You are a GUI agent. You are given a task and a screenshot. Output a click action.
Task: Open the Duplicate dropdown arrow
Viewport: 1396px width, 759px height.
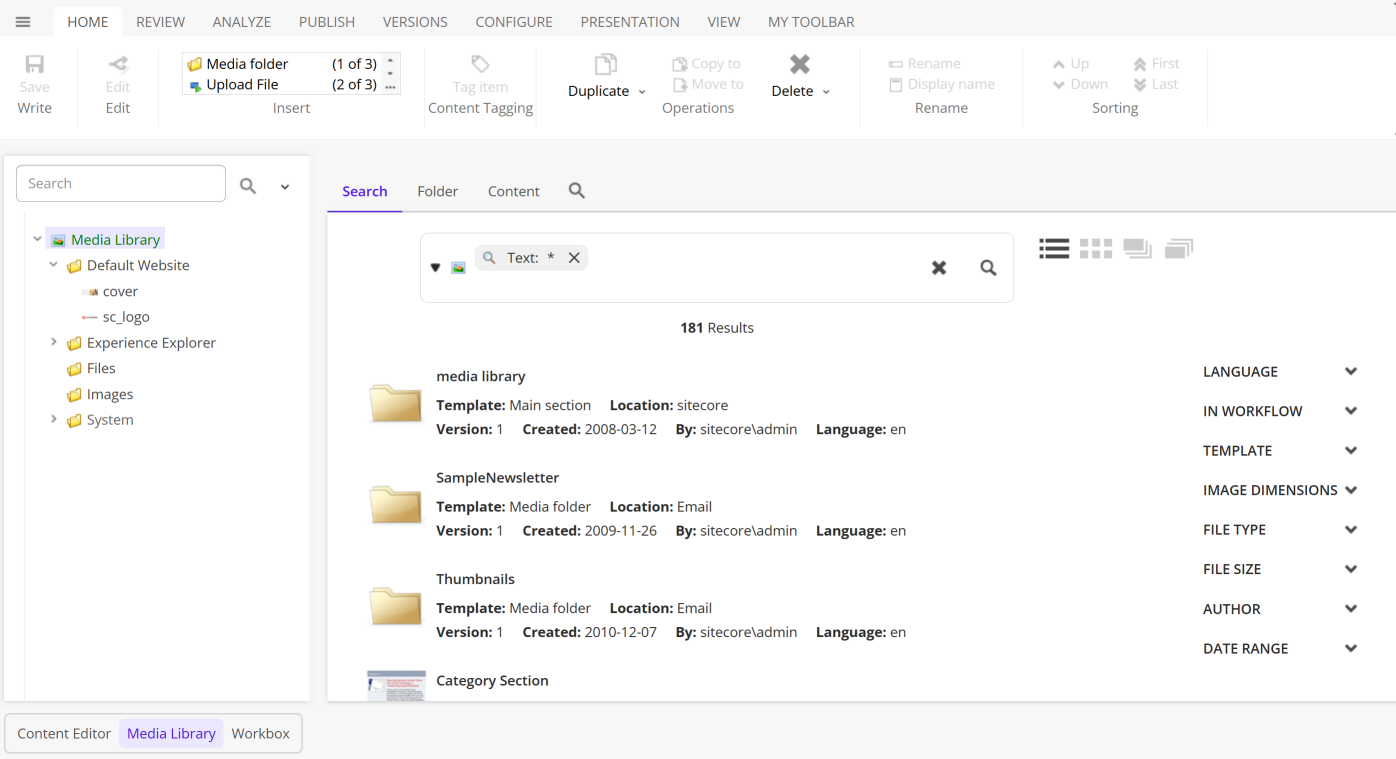642,92
